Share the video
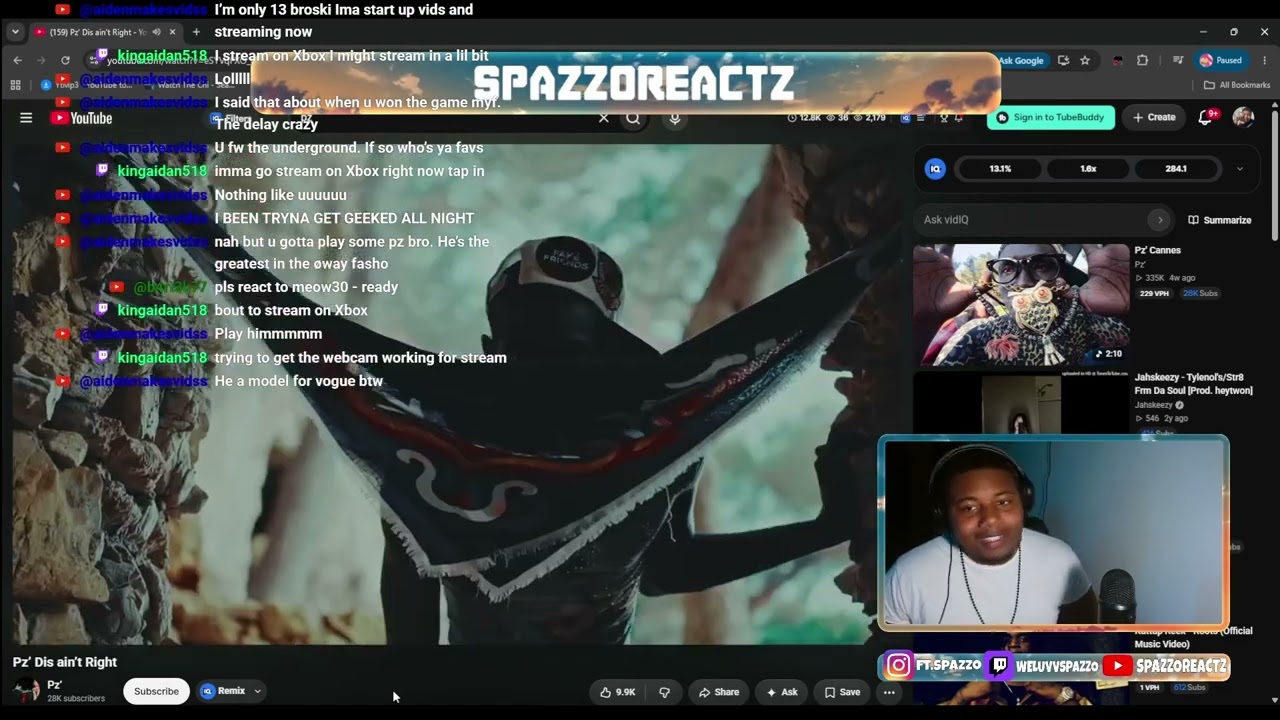The height and width of the screenshot is (720, 1280). tap(719, 692)
